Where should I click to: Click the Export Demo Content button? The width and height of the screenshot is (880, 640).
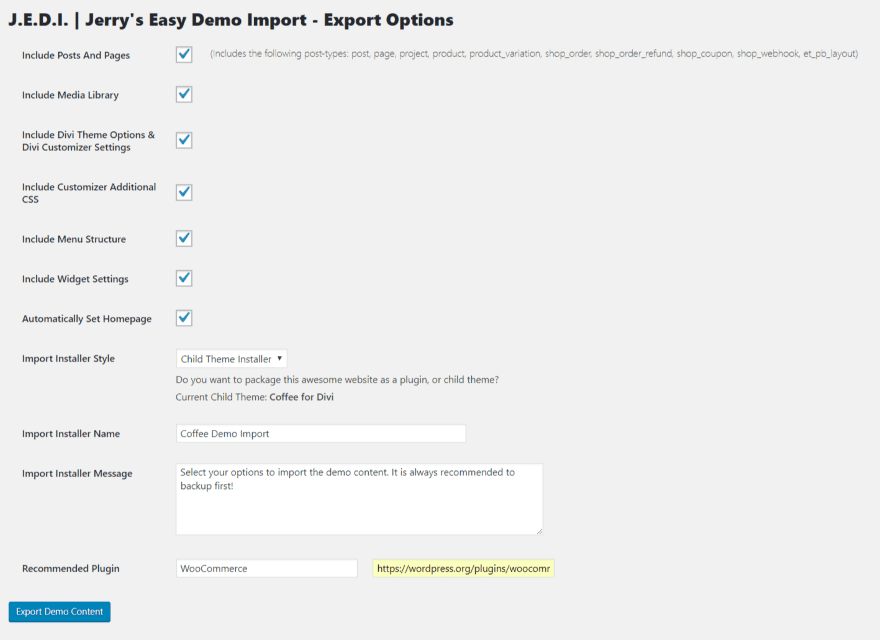[x=59, y=611]
